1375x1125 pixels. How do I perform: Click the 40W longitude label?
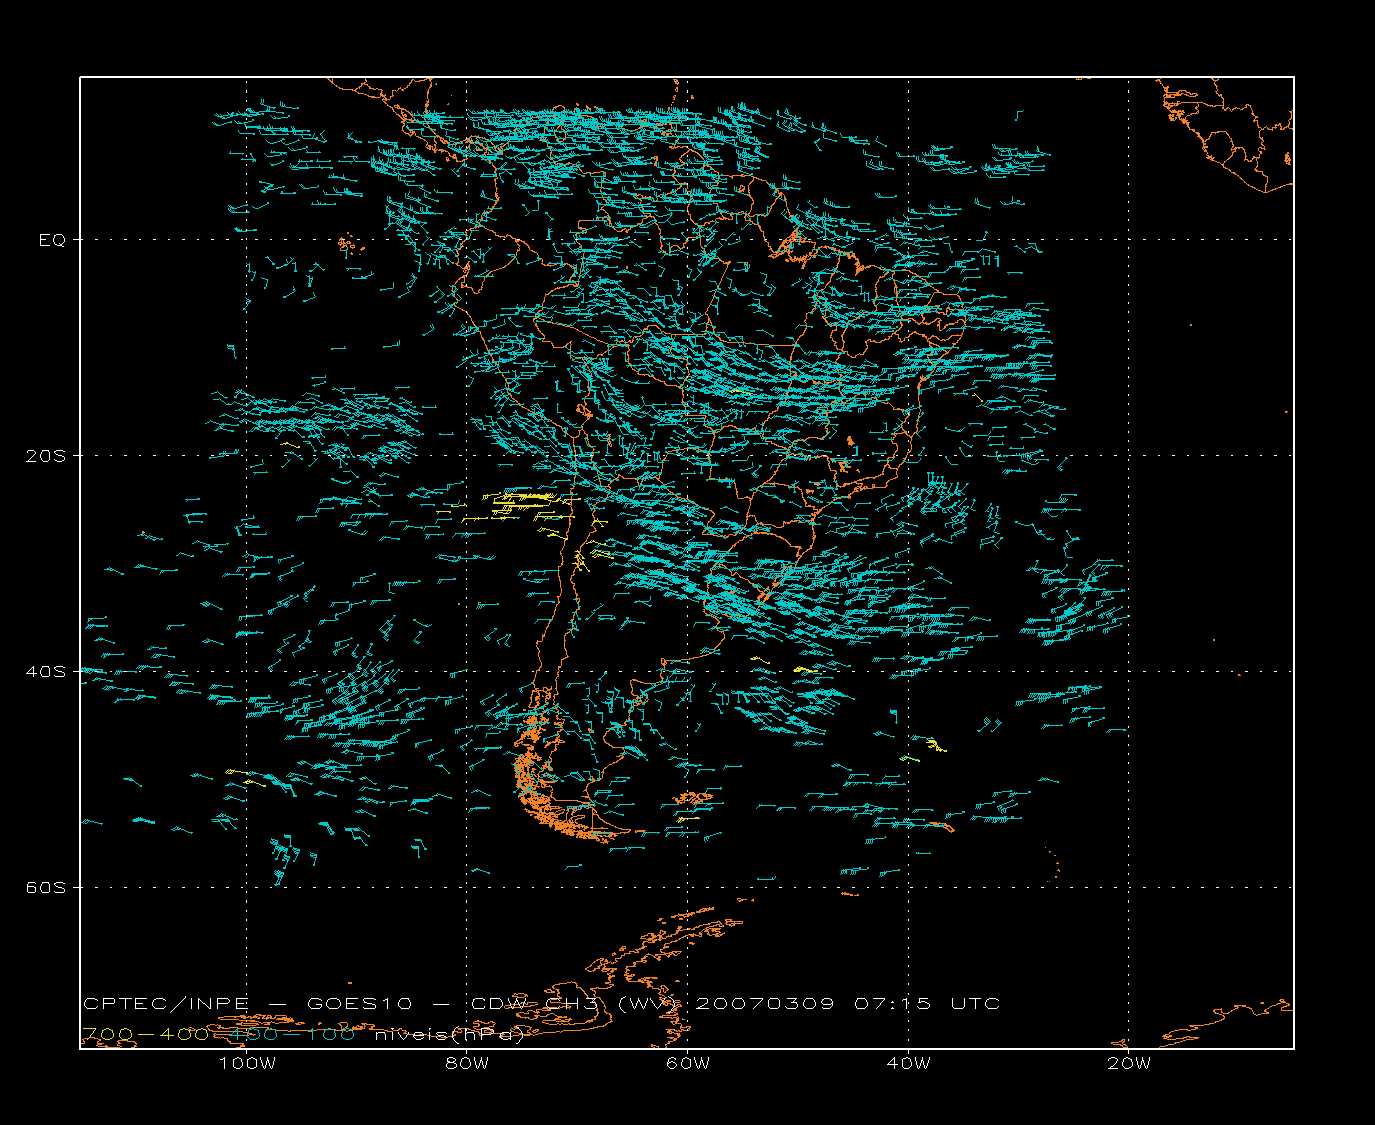pos(908,1063)
